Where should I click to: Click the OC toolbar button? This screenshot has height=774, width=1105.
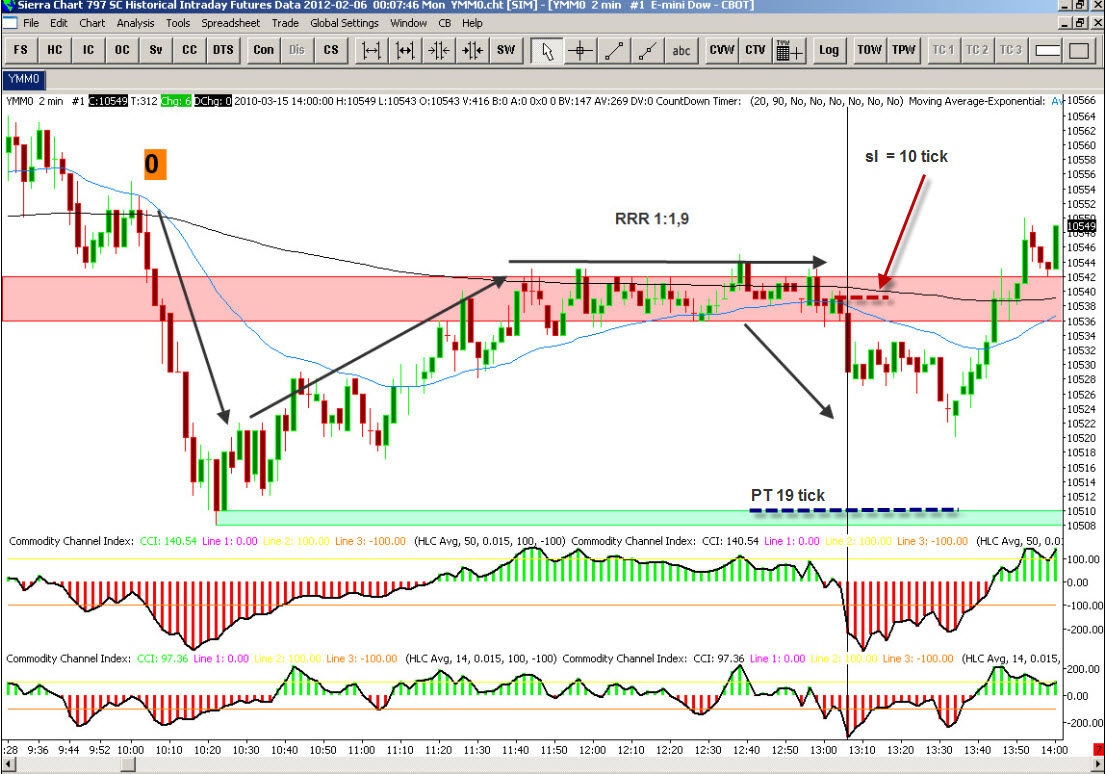(122, 50)
